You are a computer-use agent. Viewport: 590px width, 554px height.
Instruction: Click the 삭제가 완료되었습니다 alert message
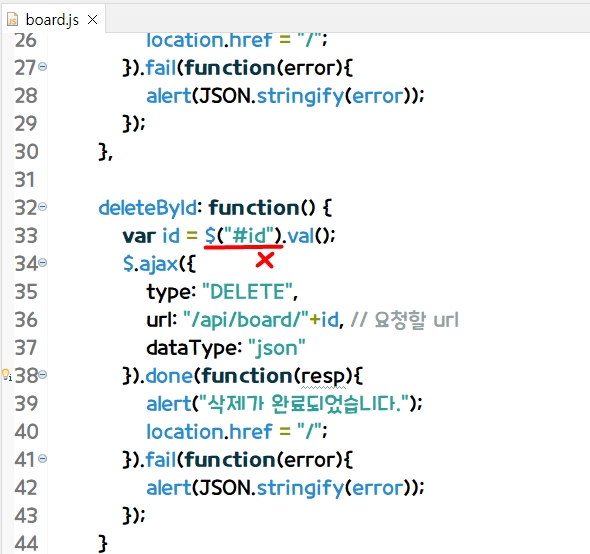(304, 404)
